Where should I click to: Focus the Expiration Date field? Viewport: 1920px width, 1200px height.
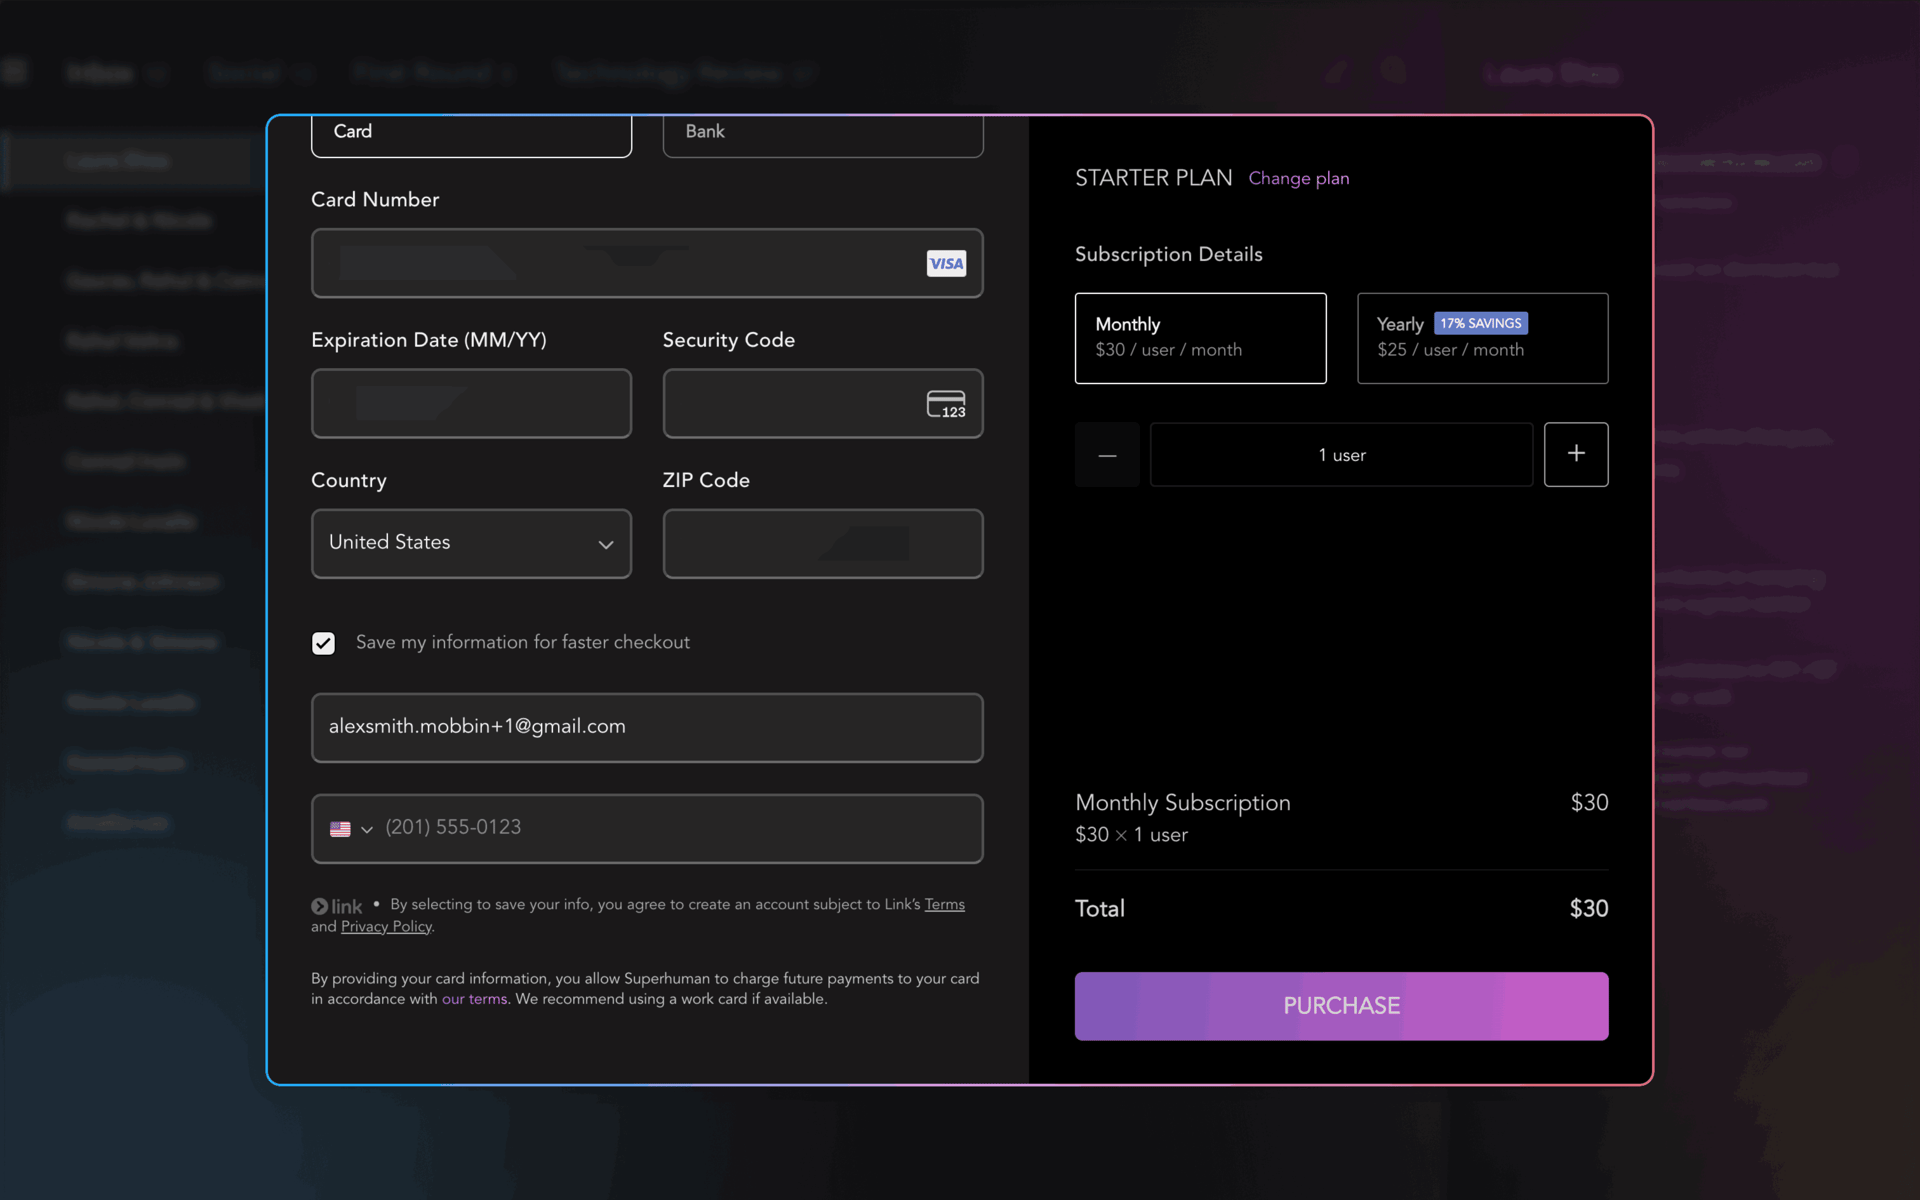471,403
